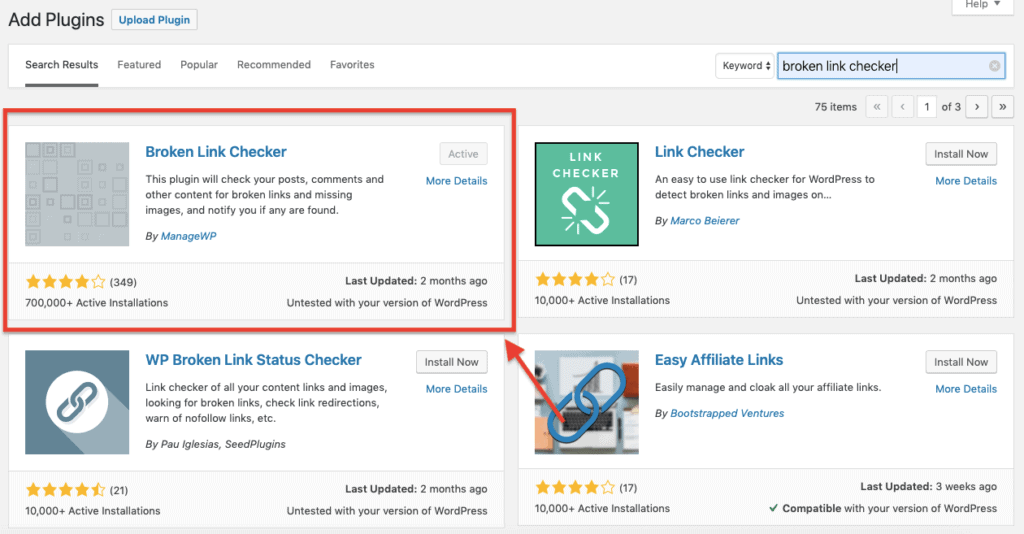1024x534 pixels.
Task: Switch to the Popular tab
Action: tap(199, 65)
